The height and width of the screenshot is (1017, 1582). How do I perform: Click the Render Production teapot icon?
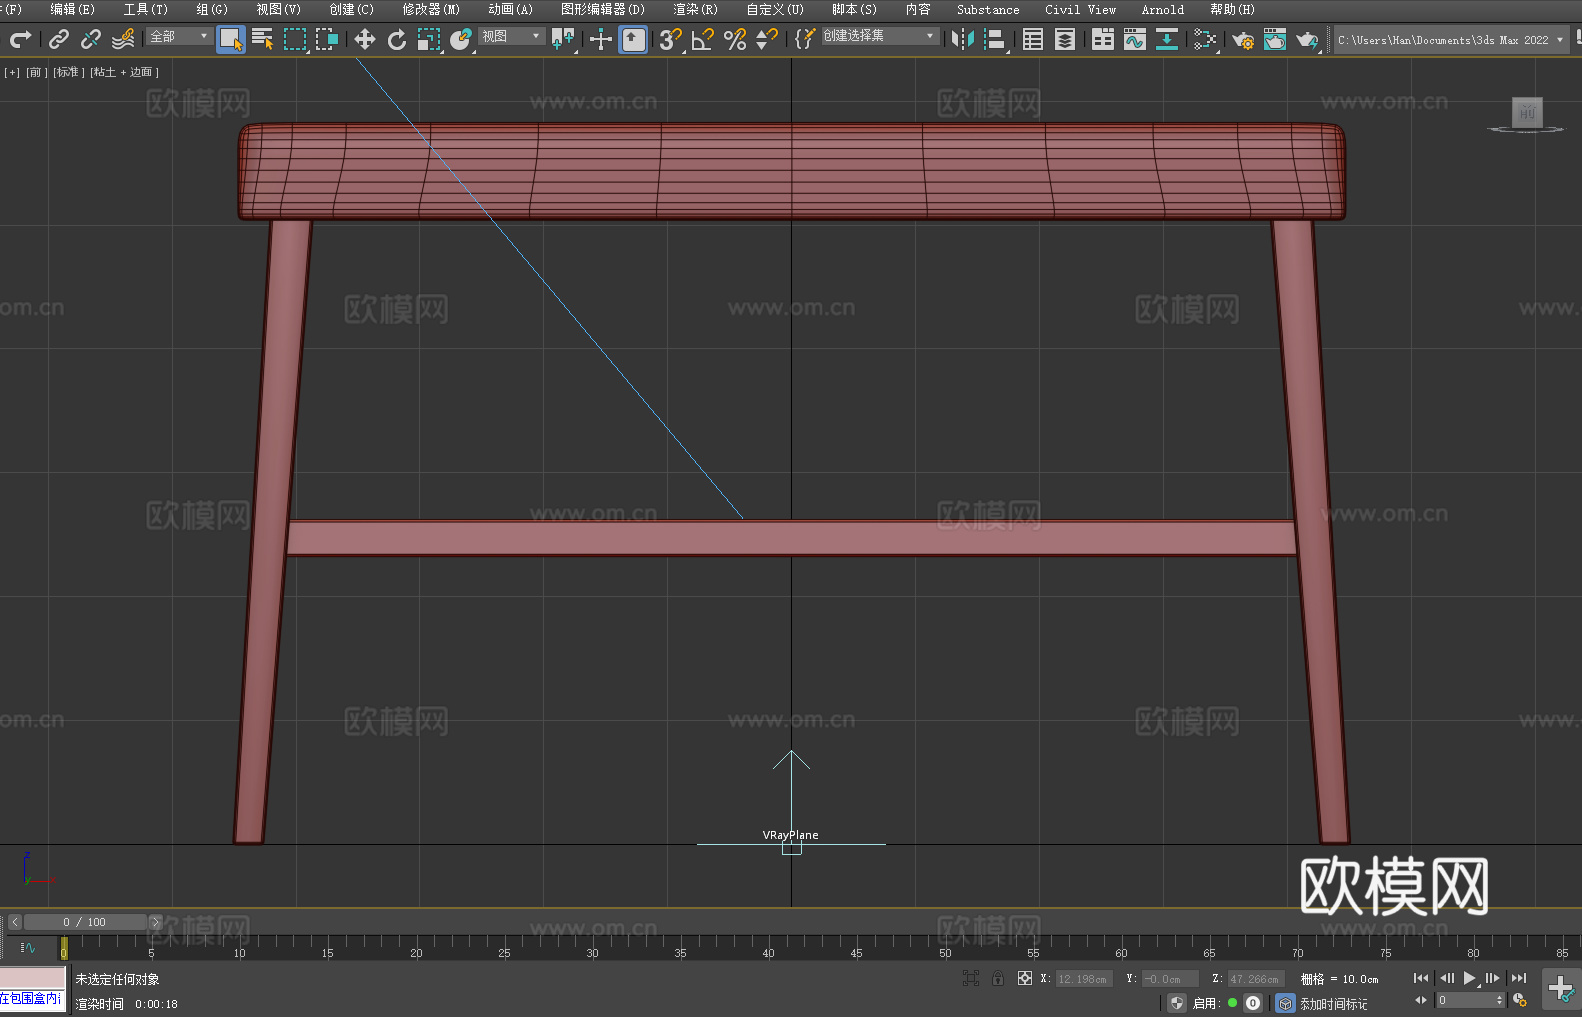[1307, 39]
